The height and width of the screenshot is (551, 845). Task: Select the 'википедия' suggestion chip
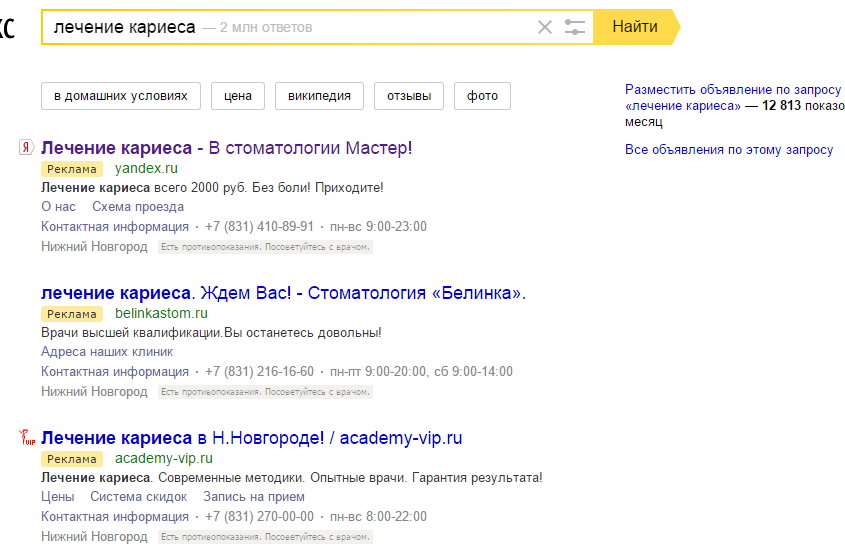(319, 96)
